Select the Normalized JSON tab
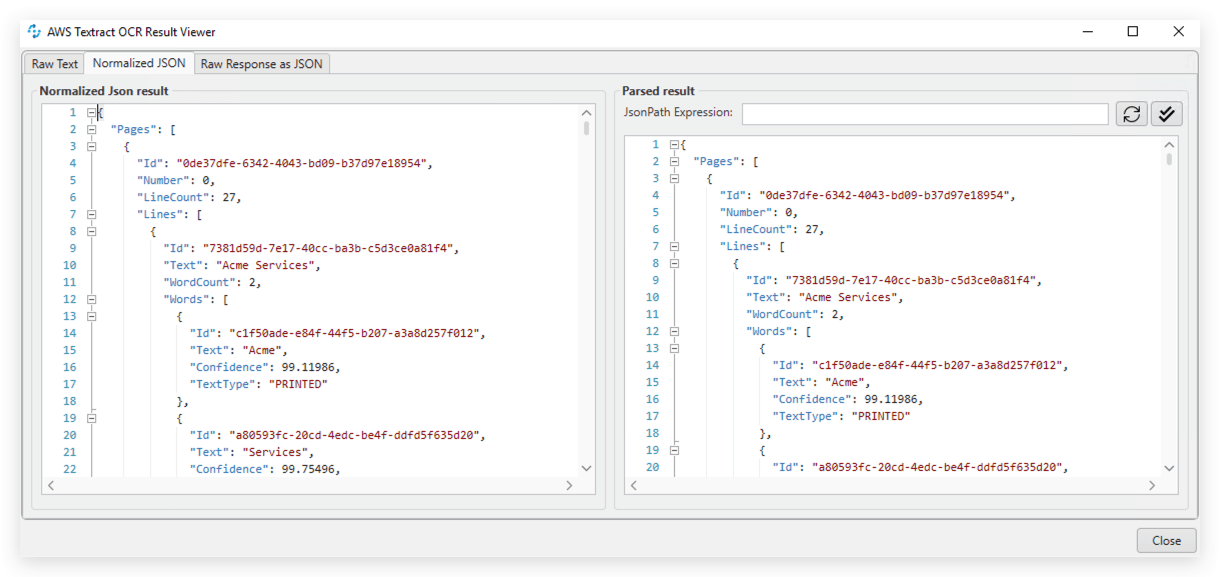The image size is (1220, 577). pos(138,62)
